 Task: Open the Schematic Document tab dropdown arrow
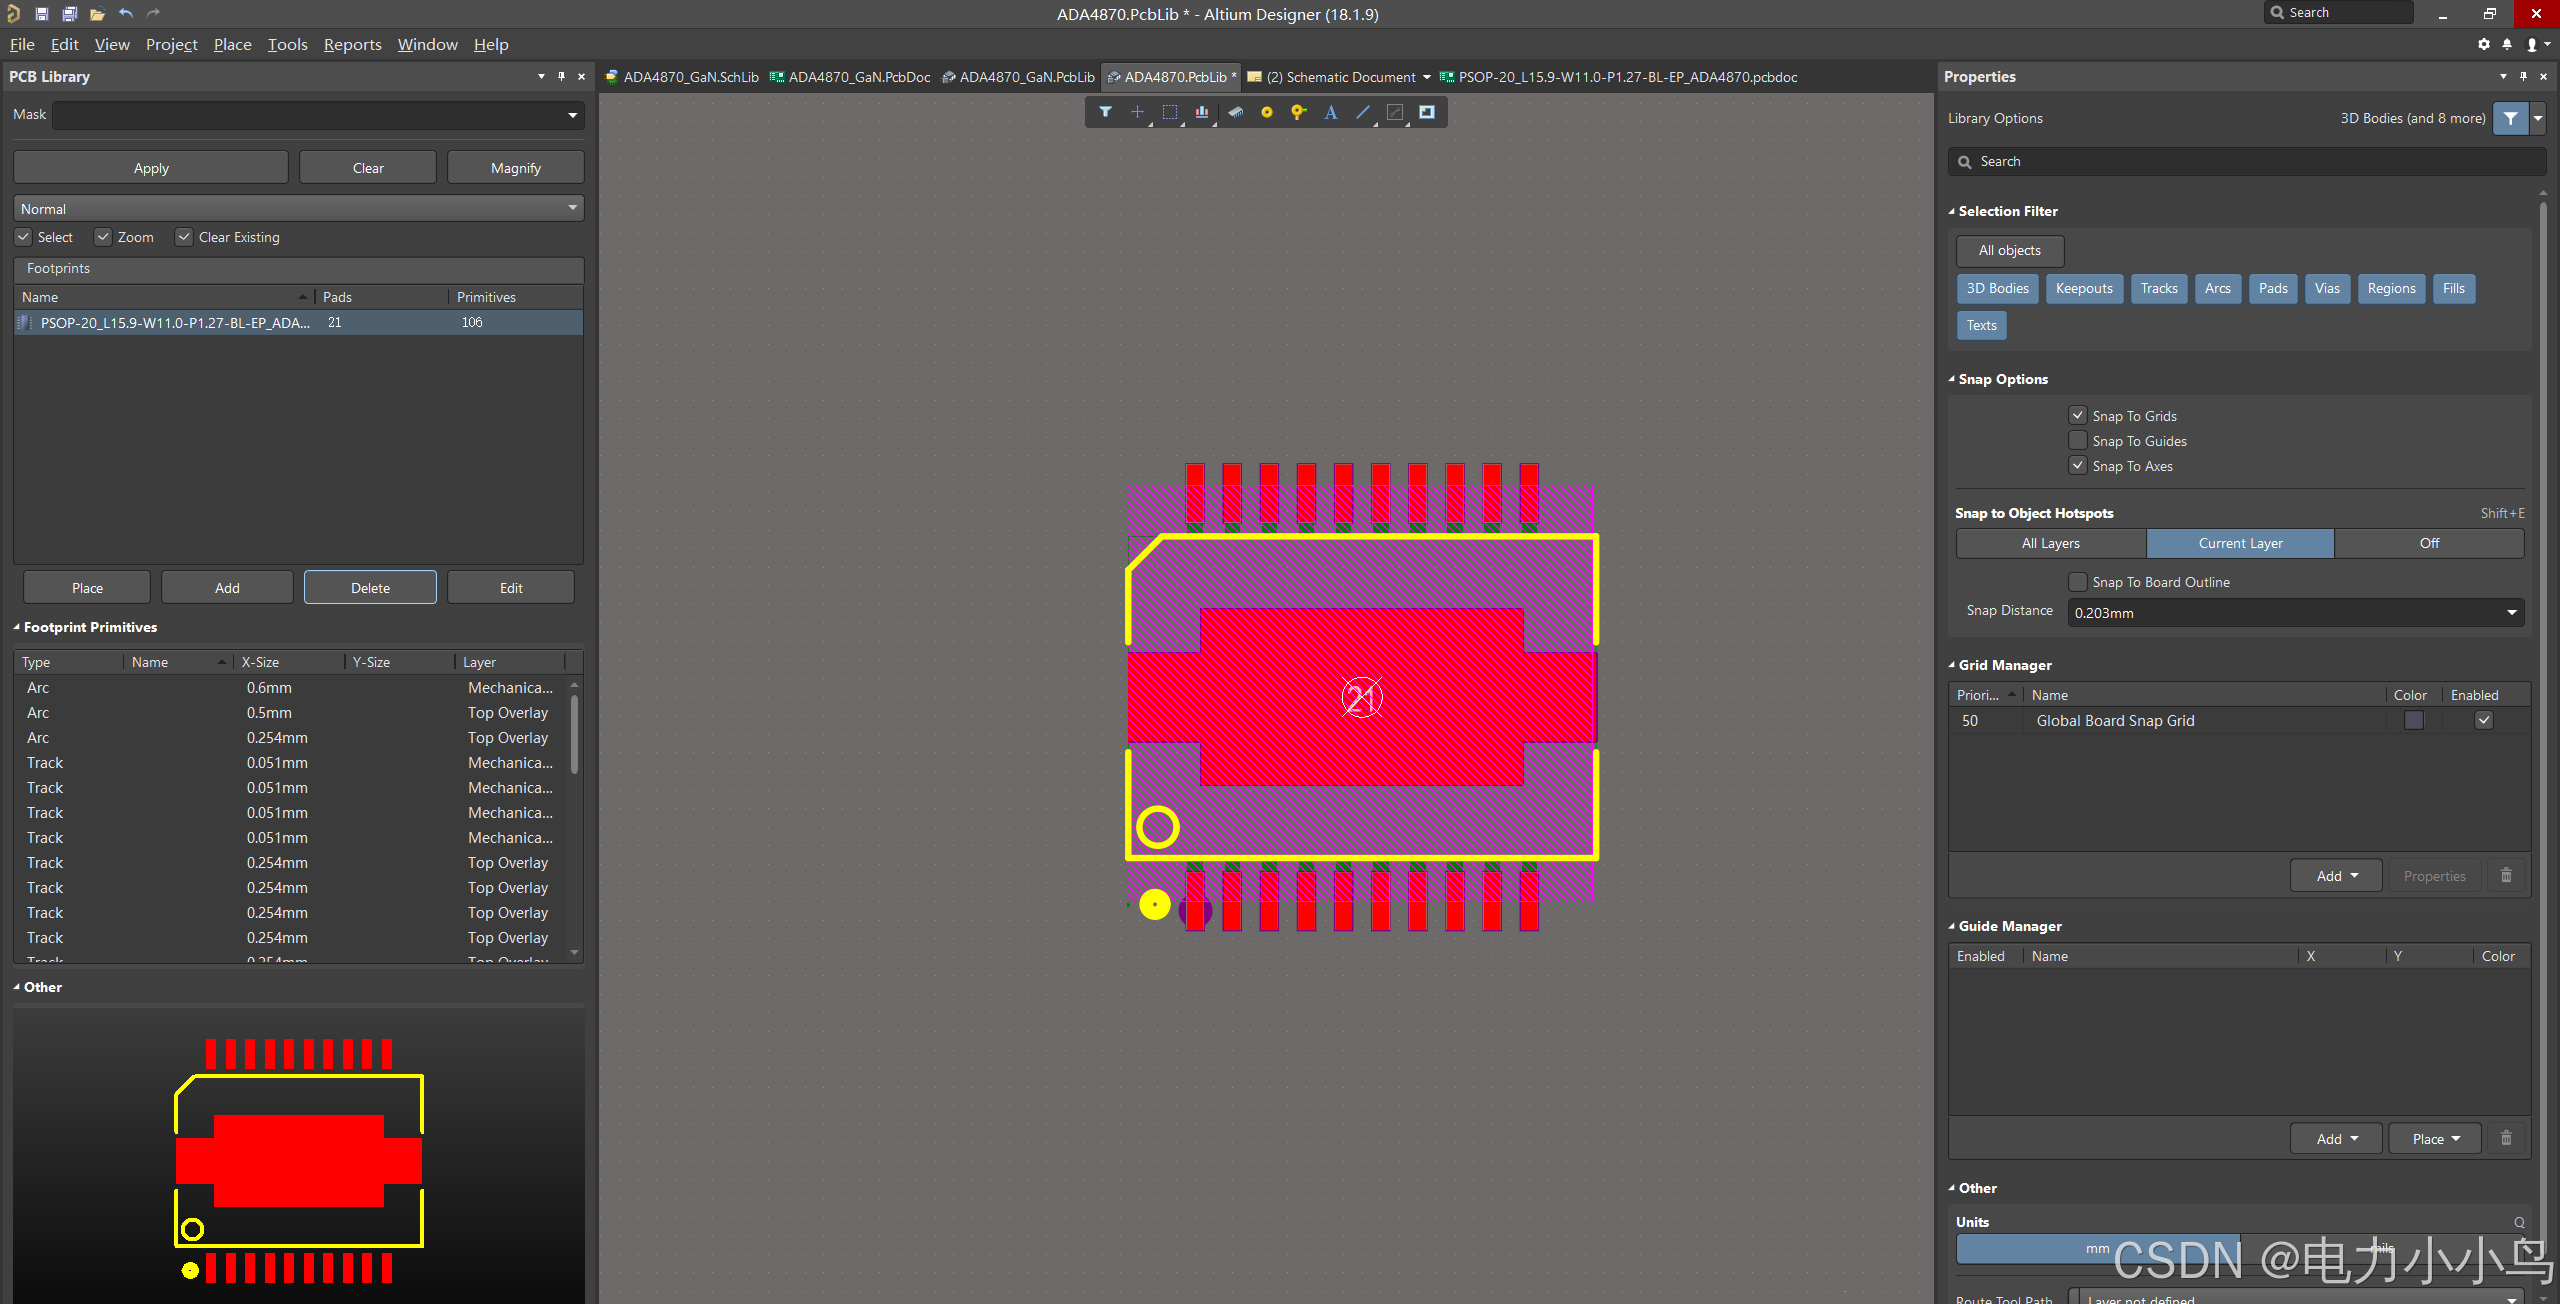(1426, 77)
